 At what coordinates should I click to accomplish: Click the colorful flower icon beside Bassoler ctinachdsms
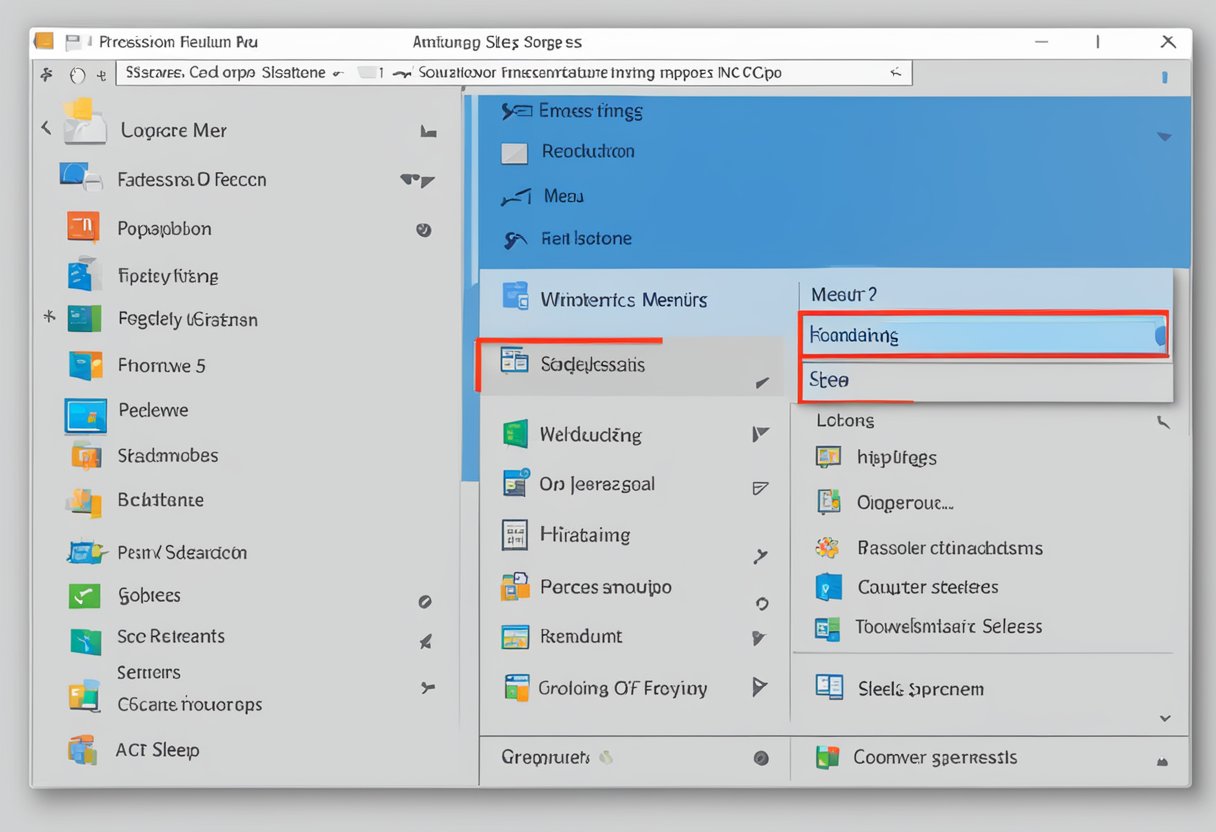[x=827, y=547]
